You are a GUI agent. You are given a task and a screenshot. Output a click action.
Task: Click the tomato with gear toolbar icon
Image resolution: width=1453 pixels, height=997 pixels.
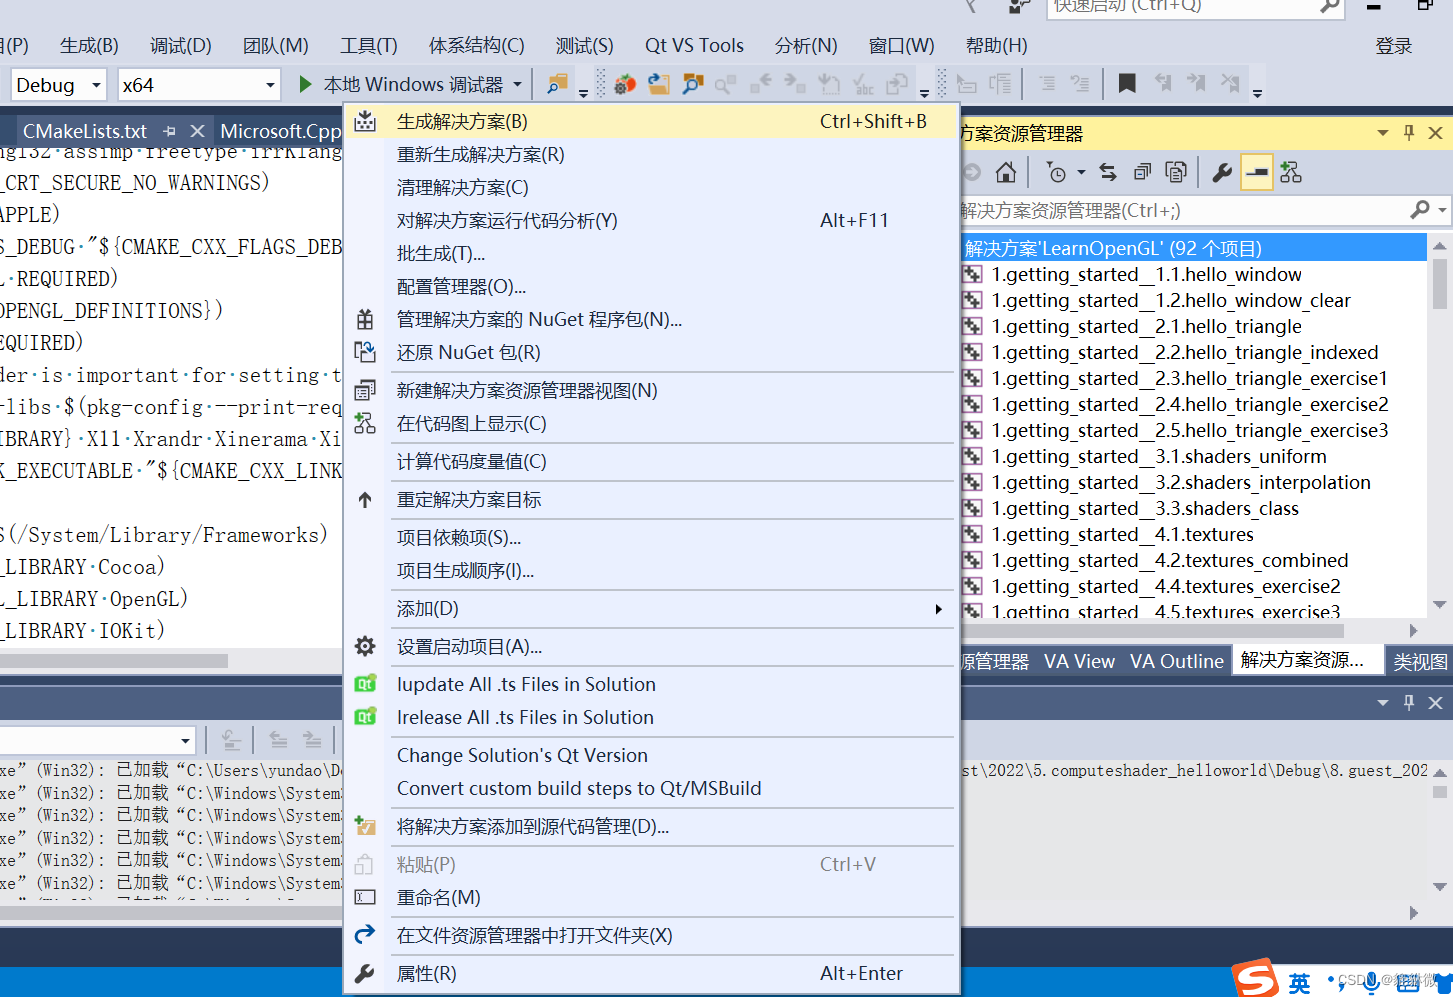point(625,84)
